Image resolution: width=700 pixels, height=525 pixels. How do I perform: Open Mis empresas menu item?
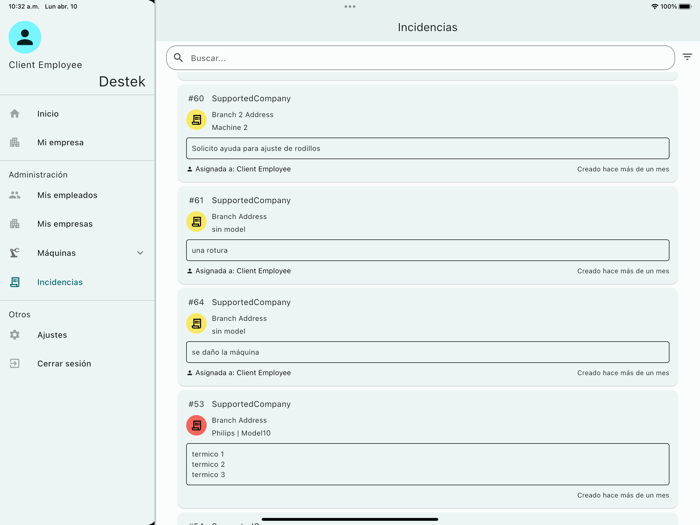point(78,224)
